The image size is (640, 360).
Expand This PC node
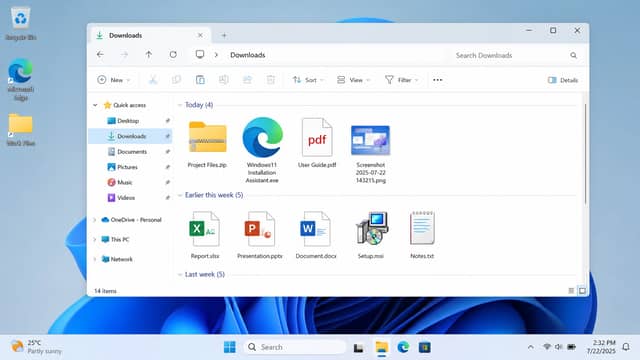(95, 240)
